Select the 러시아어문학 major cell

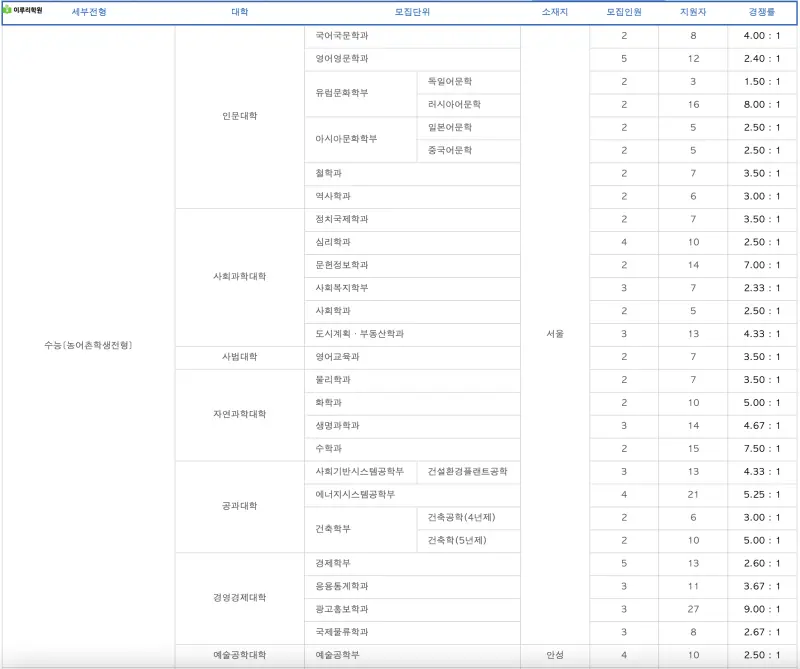click(x=468, y=105)
